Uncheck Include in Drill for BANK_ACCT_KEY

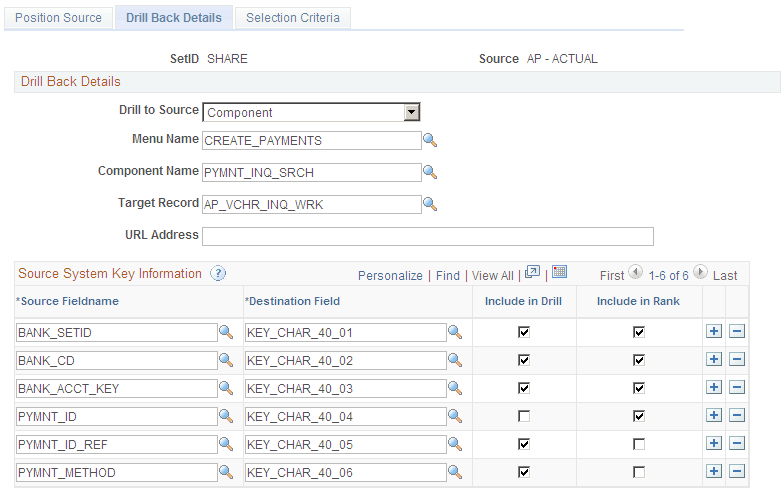click(524, 388)
